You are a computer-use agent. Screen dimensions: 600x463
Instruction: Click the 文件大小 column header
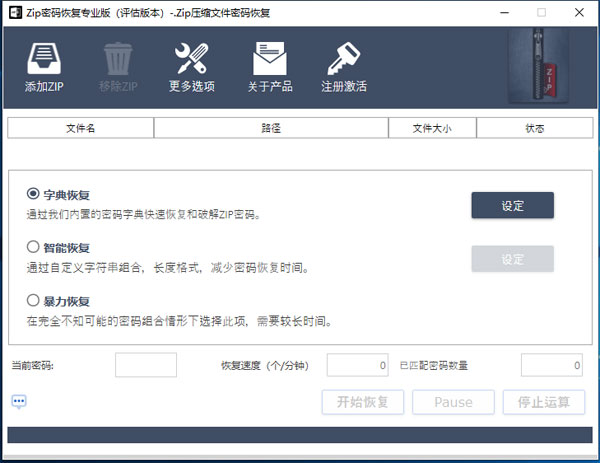432,128
